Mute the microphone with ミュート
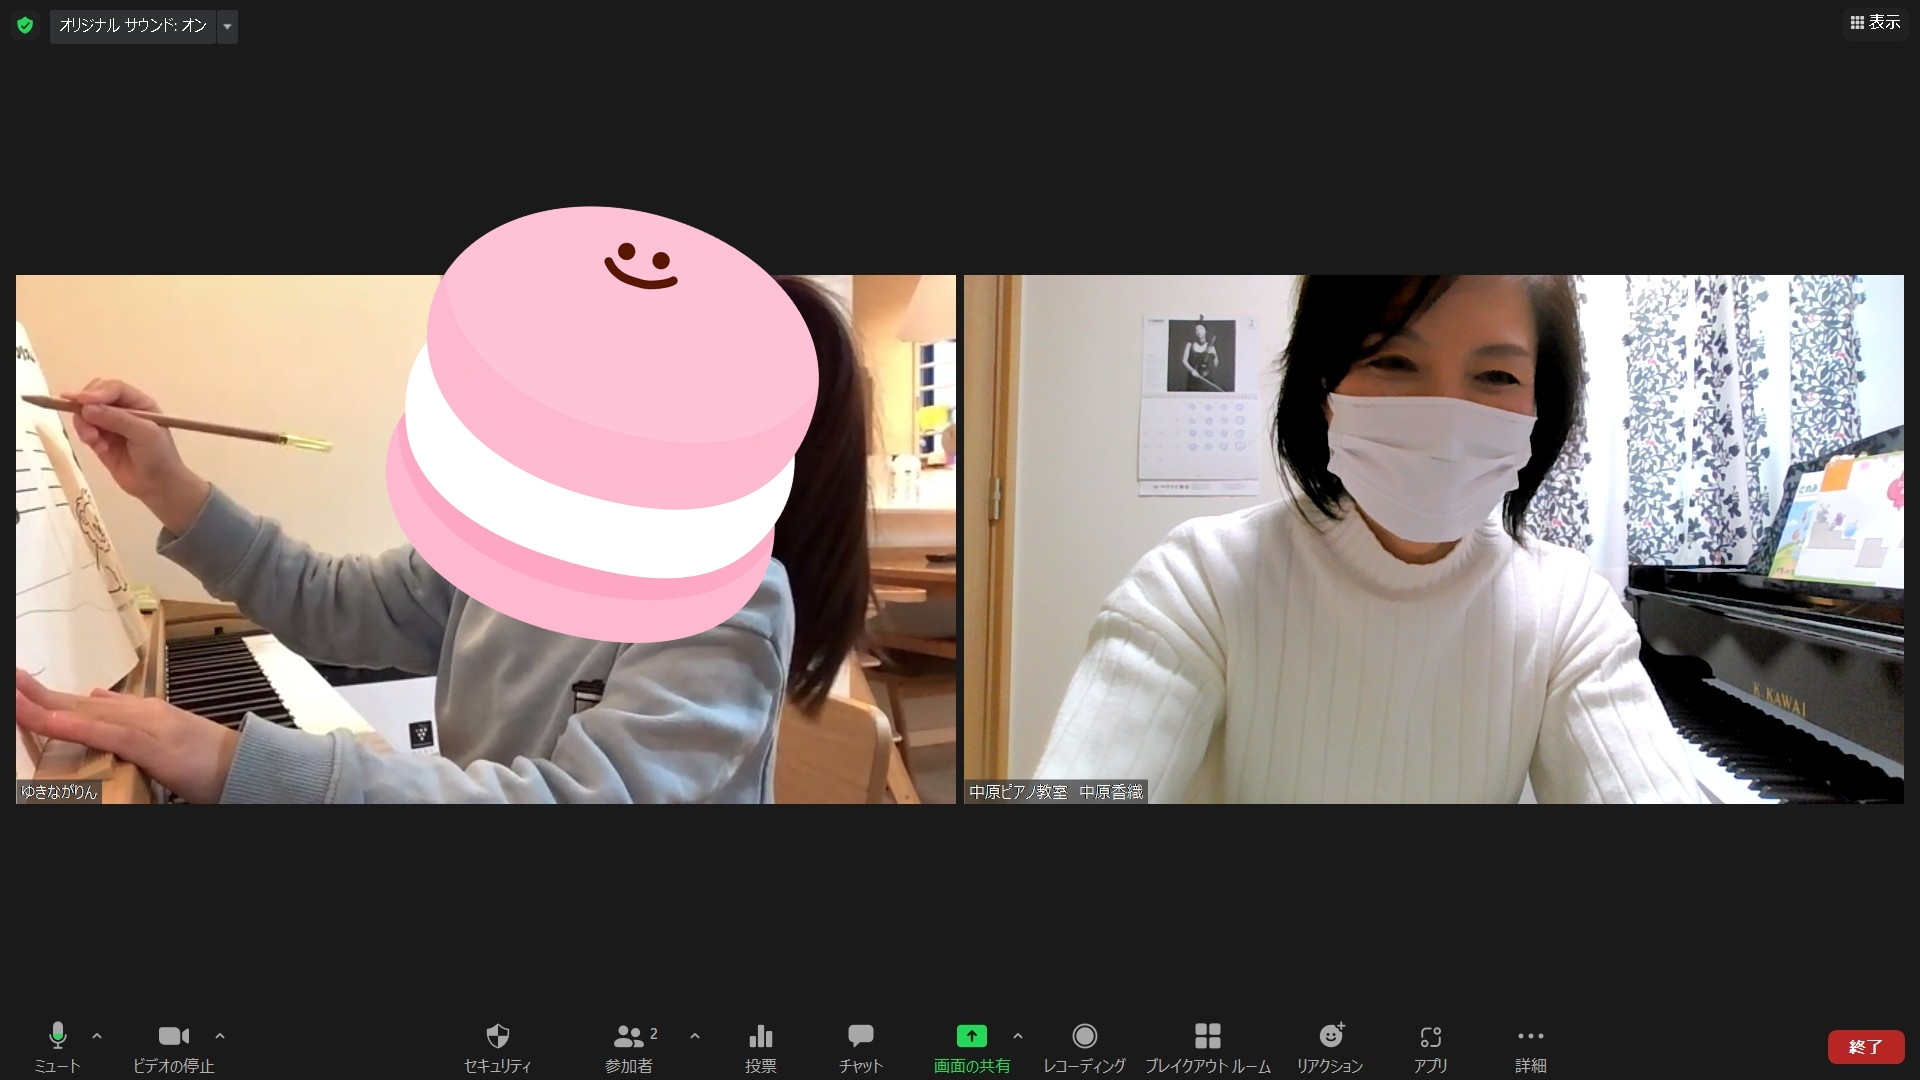The width and height of the screenshot is (1920, 1080). (x=57, y=1046)
